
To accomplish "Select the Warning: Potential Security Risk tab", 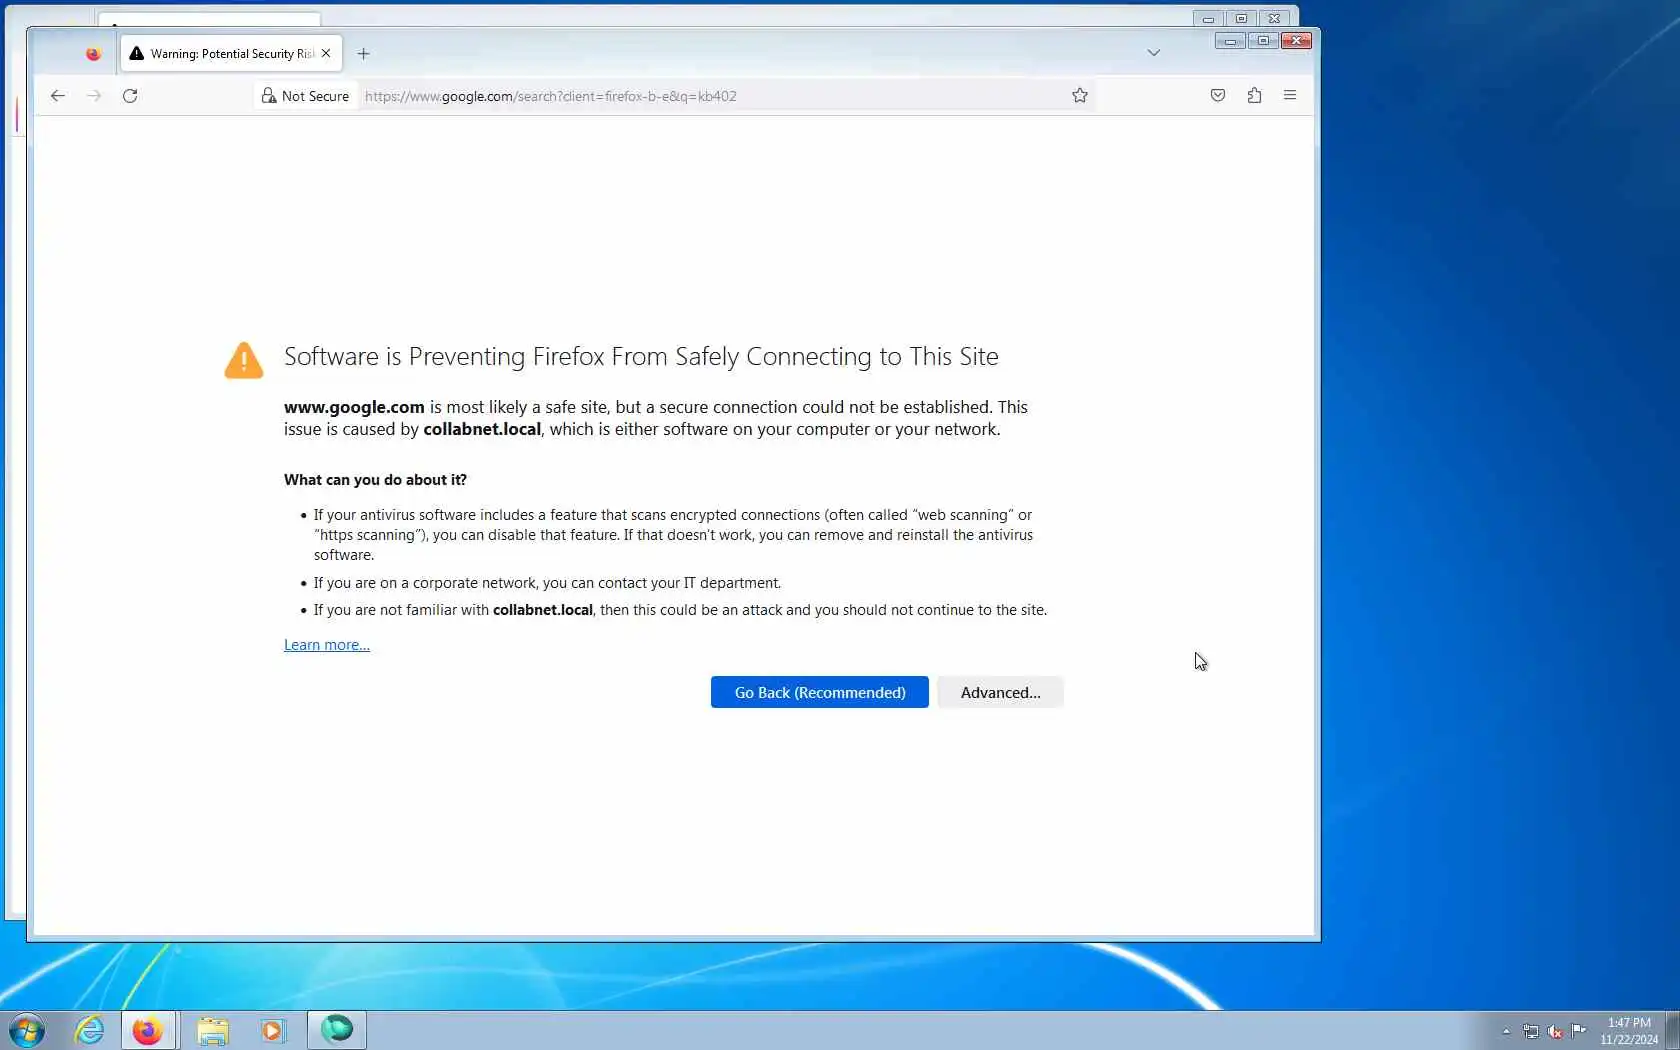I will (231, 54).
